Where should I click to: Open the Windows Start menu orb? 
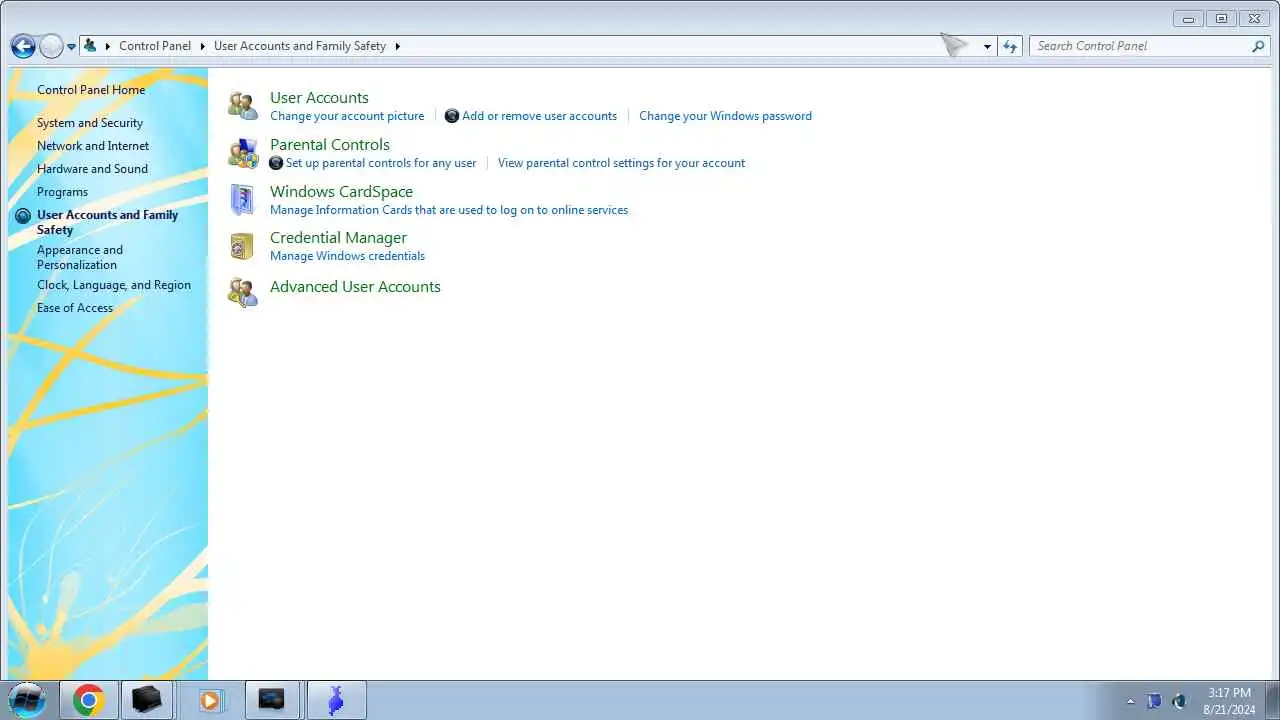27,700
